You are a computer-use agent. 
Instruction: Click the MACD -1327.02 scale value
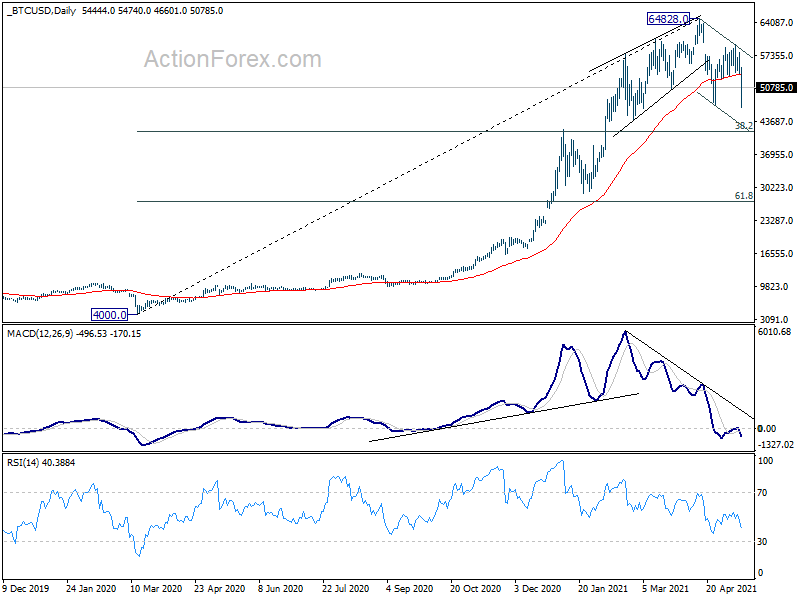774,445
